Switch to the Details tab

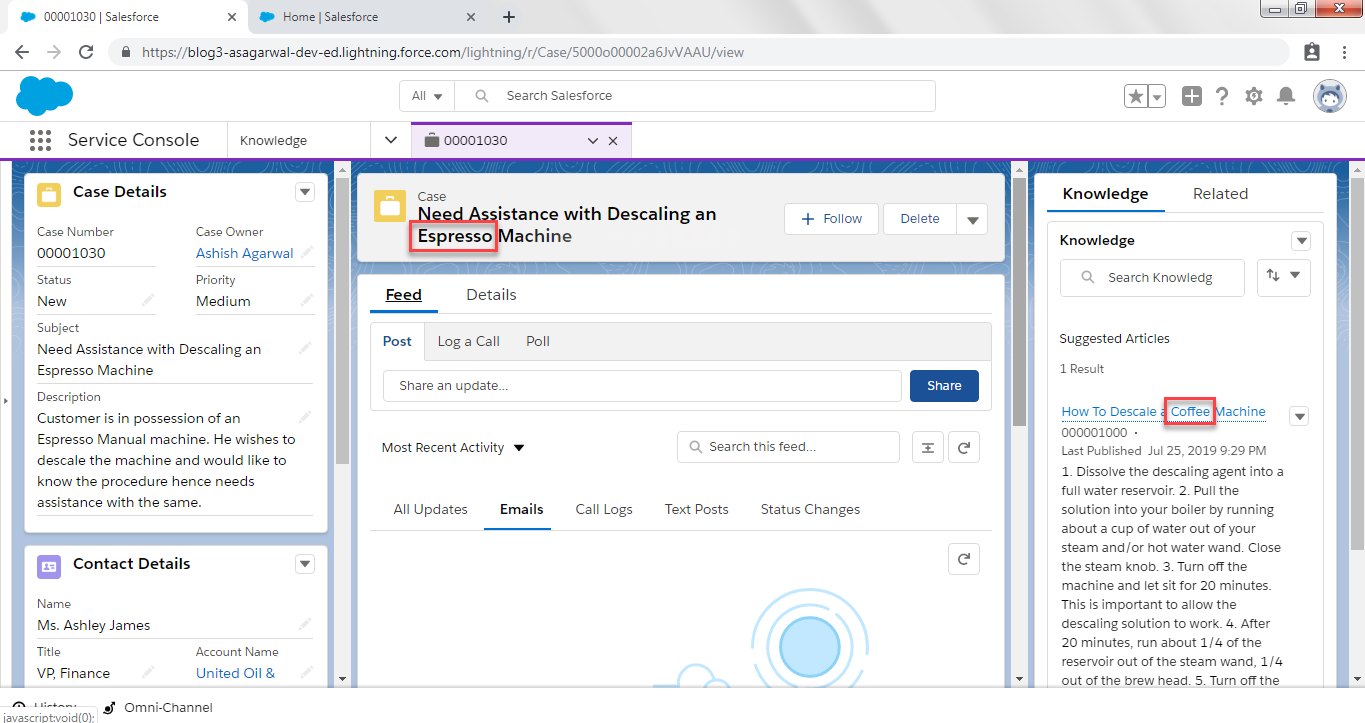(491, 295)
